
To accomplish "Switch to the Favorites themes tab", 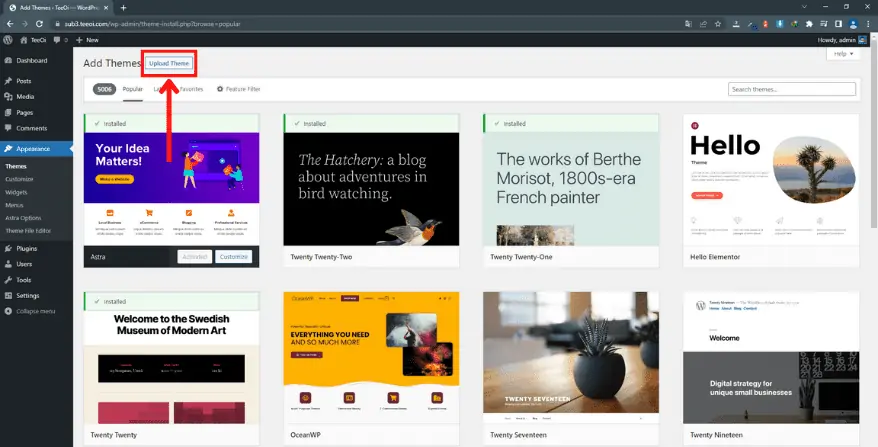I will pyautogui.click(x=191, y=89).
